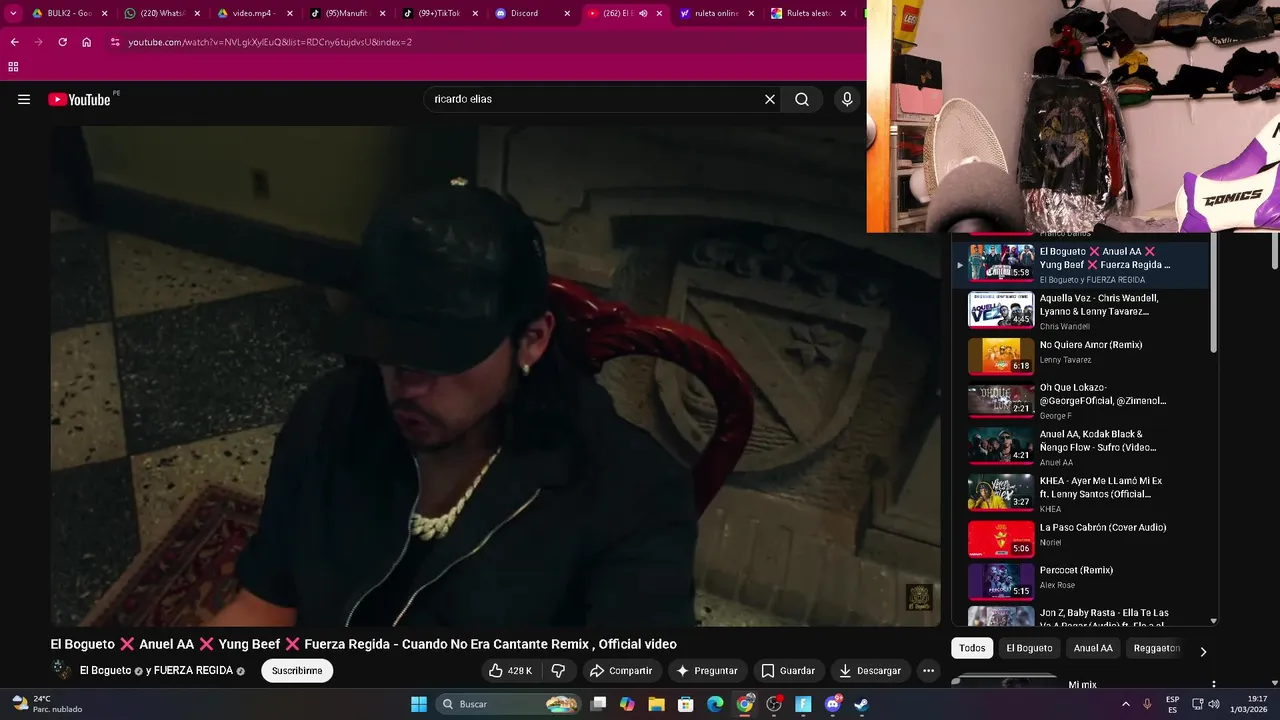Open Windows Start menu
This screenshot has width=1280, height=720.
[419, 704]
